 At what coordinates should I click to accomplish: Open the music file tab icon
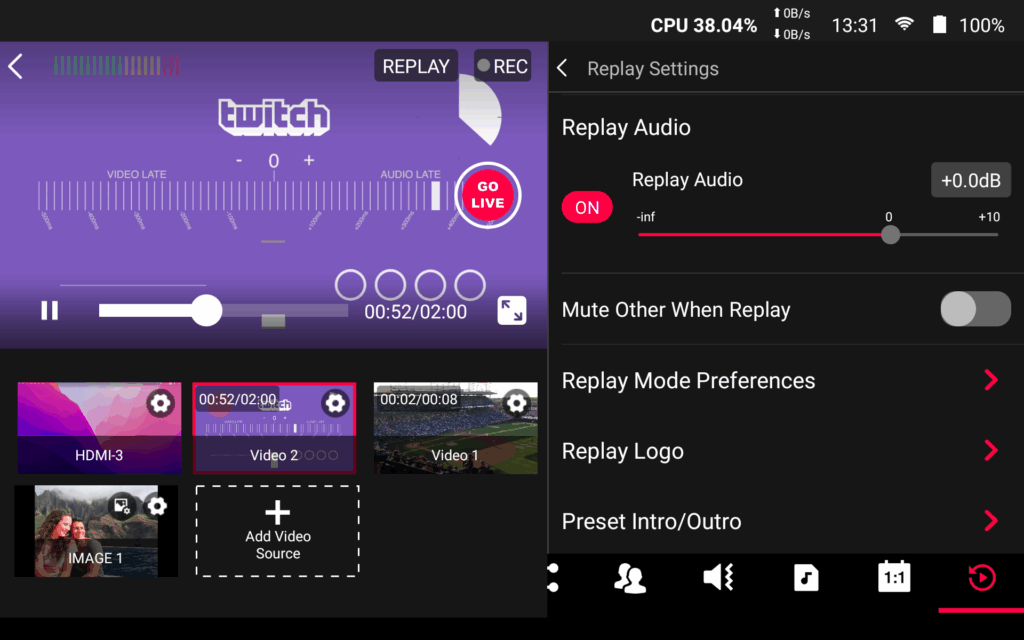[x=806, y=577]
